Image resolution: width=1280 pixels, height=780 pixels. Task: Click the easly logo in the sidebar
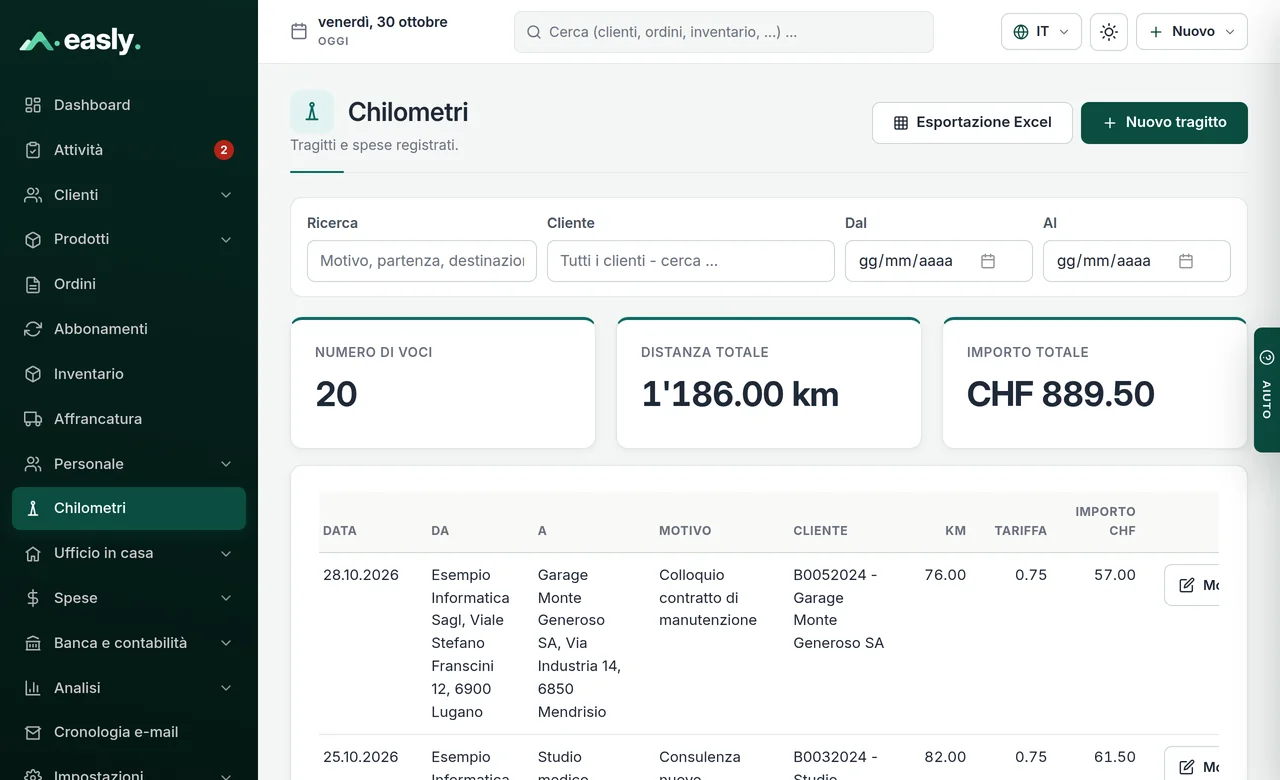point(80,41)
